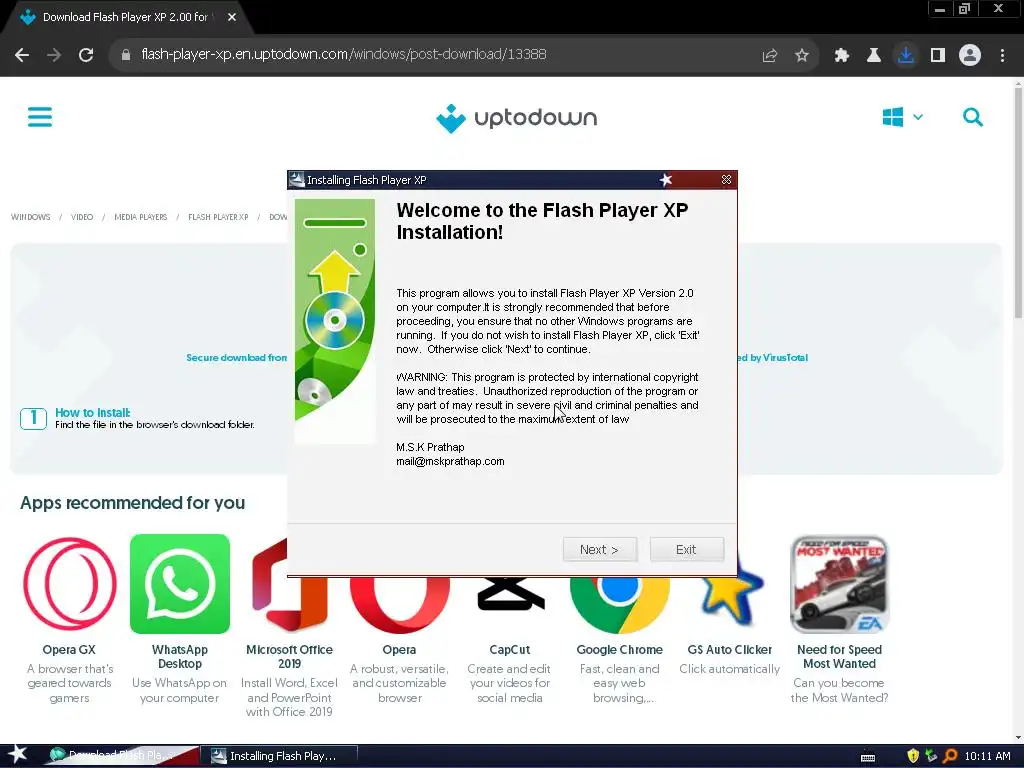The width and height of the screenshot is (1024, 768).
Task: Click the Uptodown logo
Action: 516,118
